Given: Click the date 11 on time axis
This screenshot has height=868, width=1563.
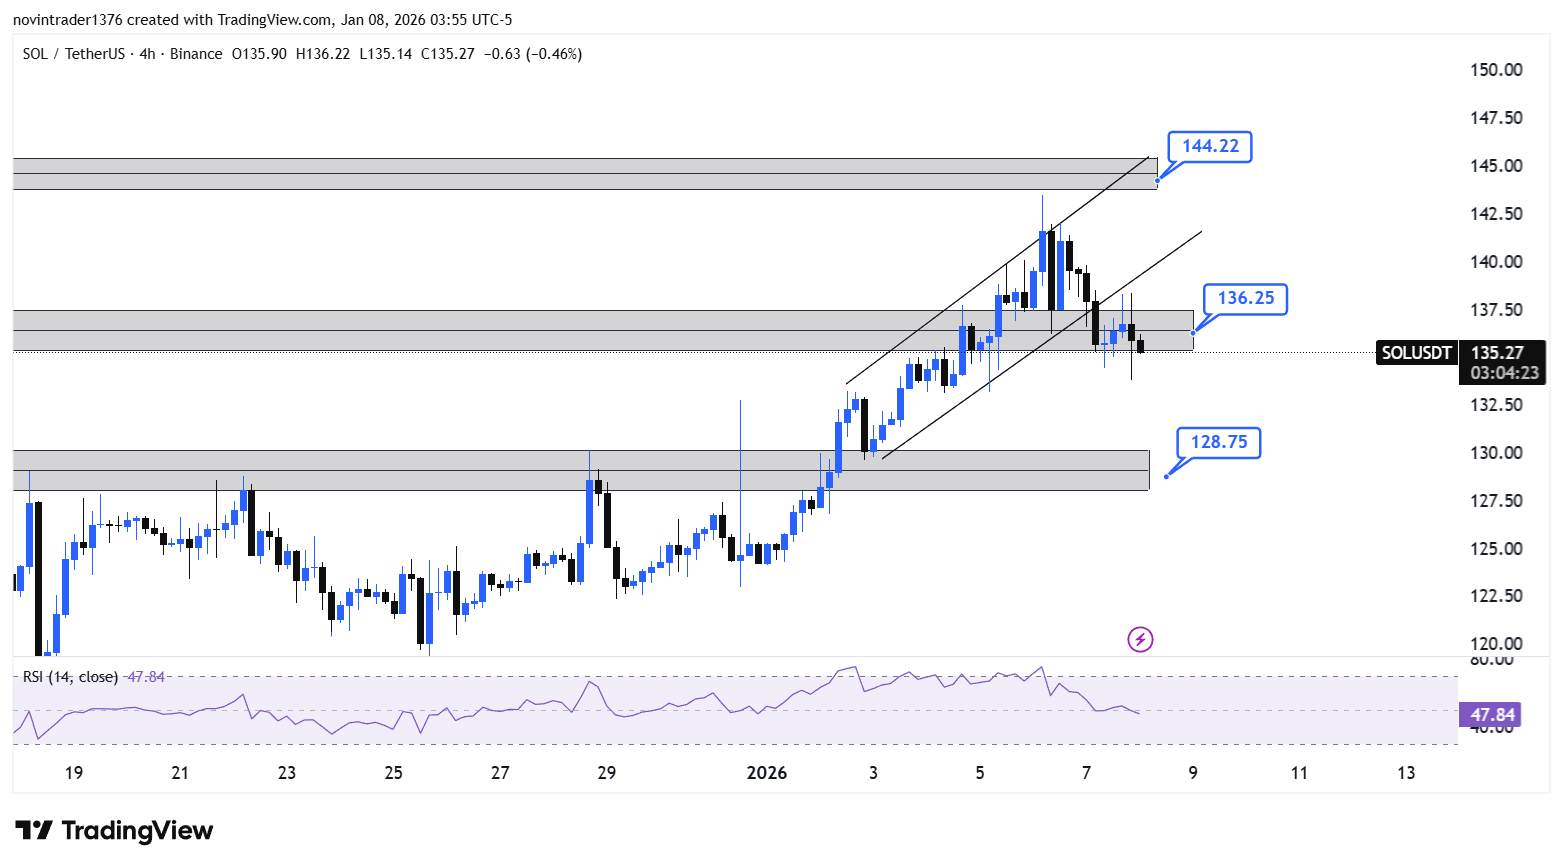Looking at the screenshot, I should pos(1299,773).
